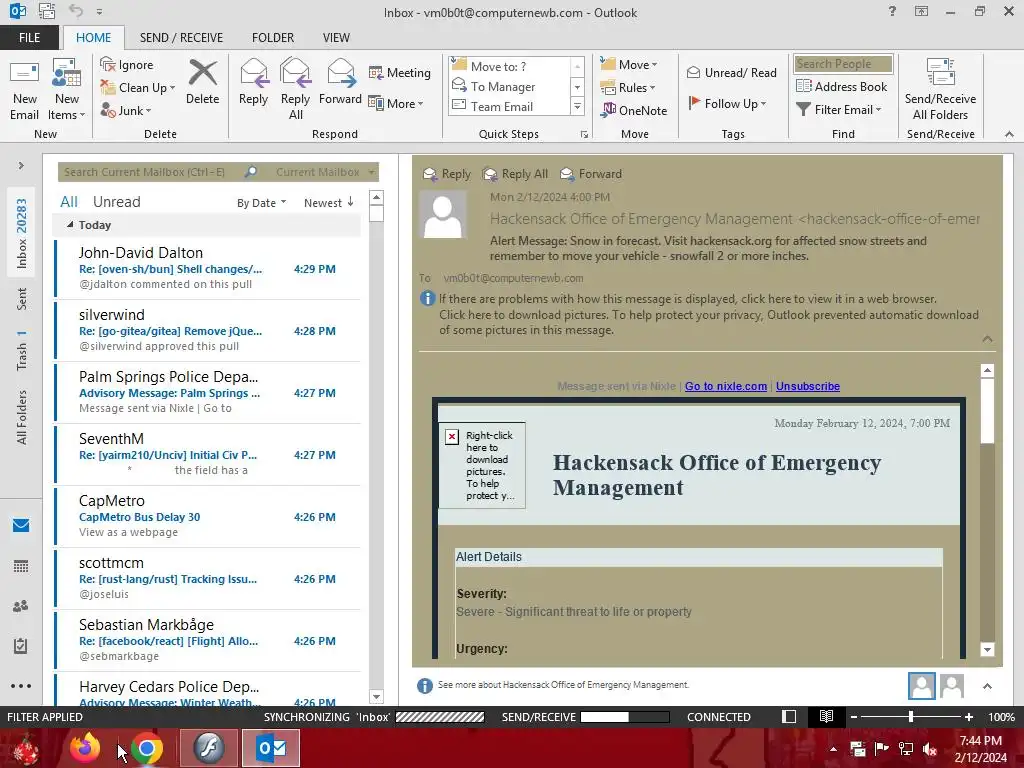Select the HOME tab
This screenshot has width=1024, height=768.
coord(93,37)
